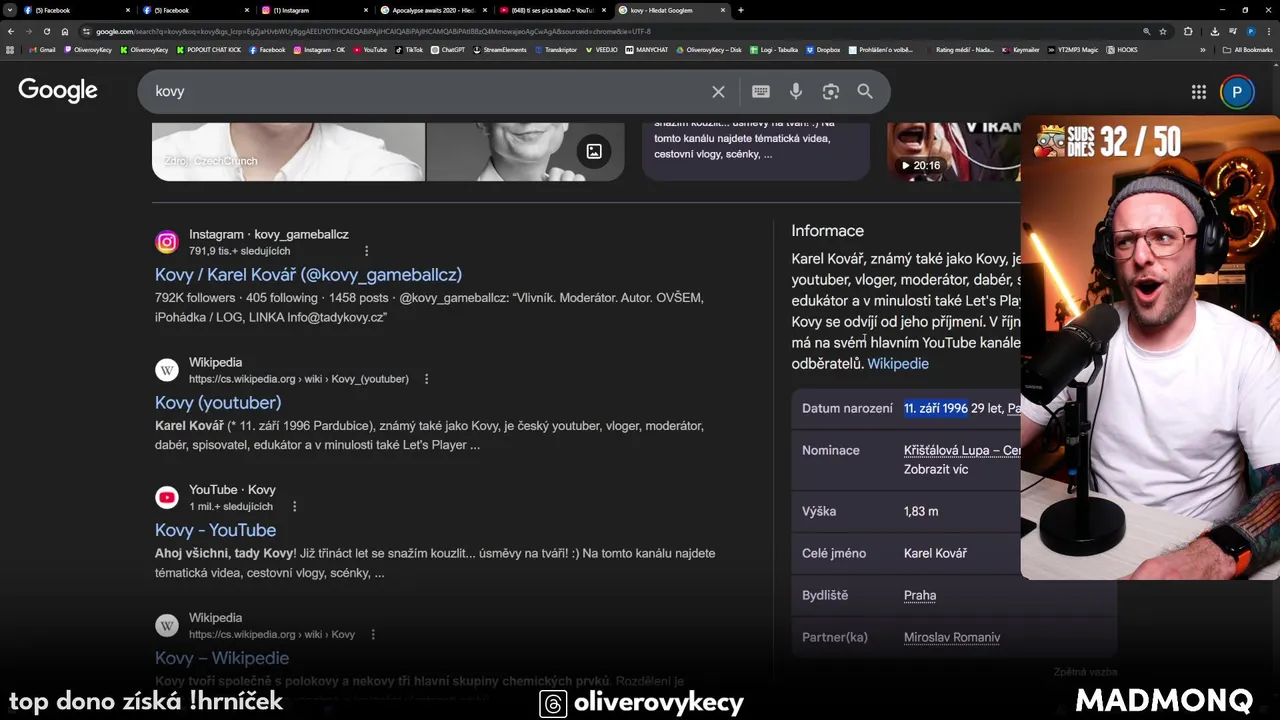Open Kovy / Karel Kovář Instagram result
The image size is (1280, 720).
click(x=308, y=274)
